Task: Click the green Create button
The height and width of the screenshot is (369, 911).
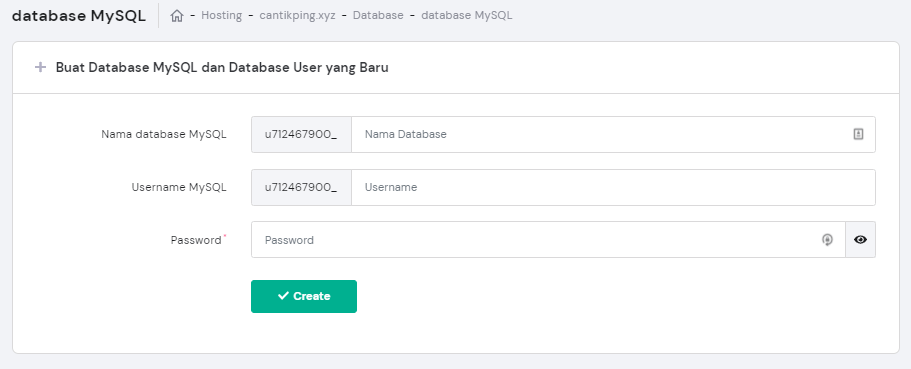Action: click(x=304, y=296)
